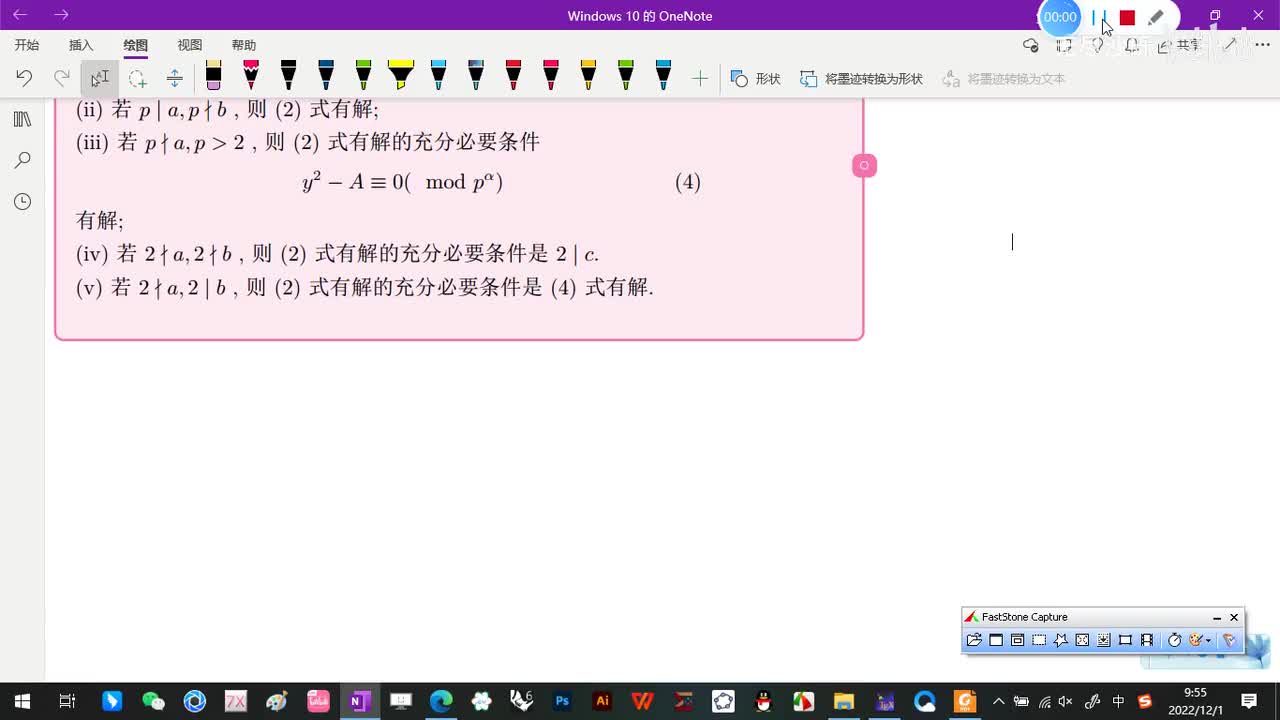Stop the recording with red square
Image resolution: width=1280 pixels, height=720 pixels.
(1127, 17)
